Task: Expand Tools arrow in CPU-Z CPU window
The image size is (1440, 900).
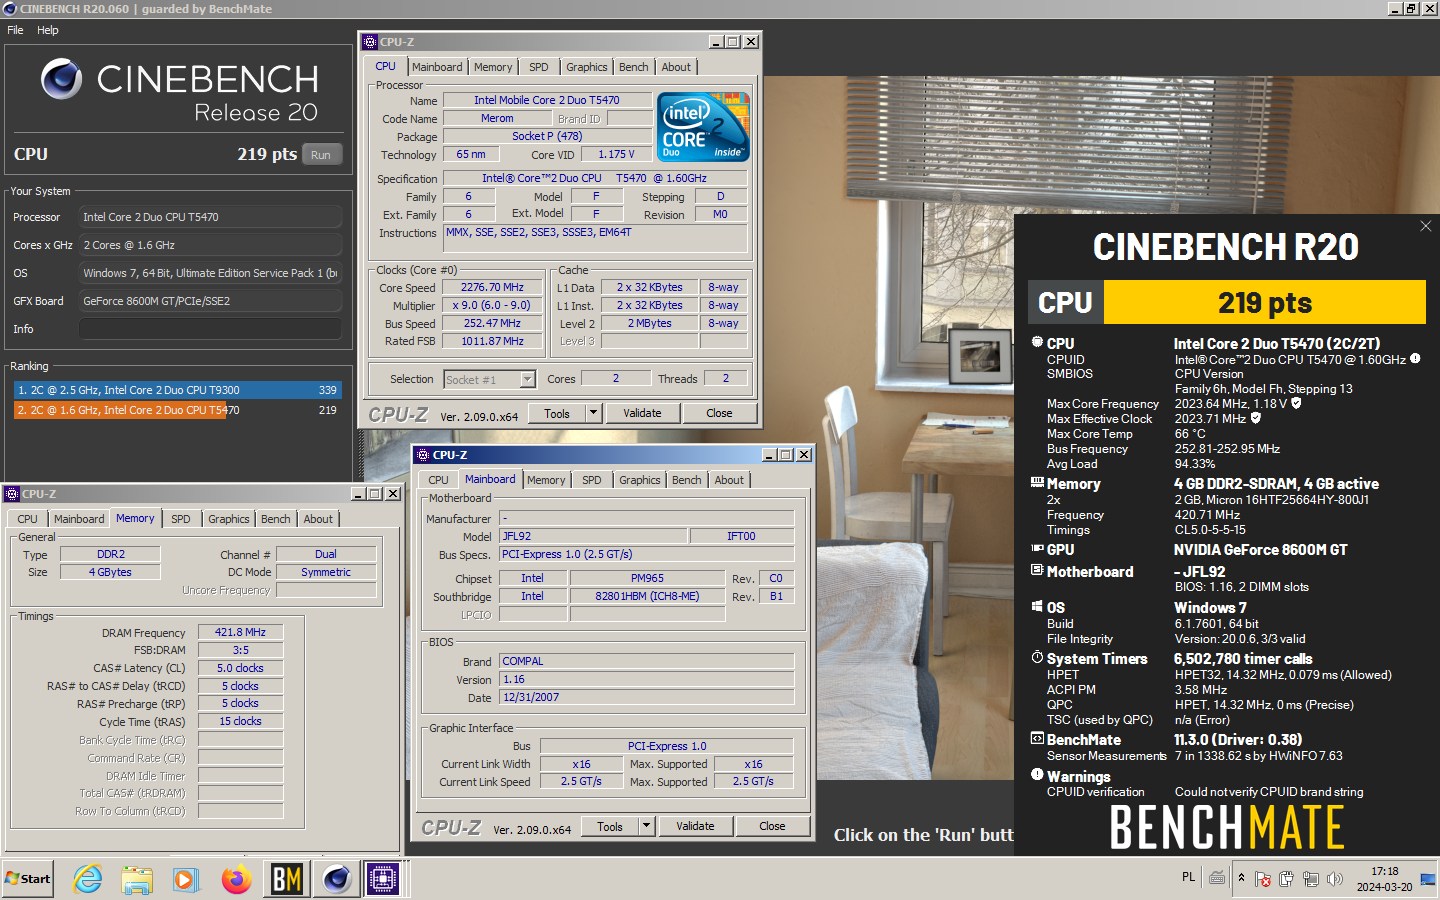Action: pos(593,412)
